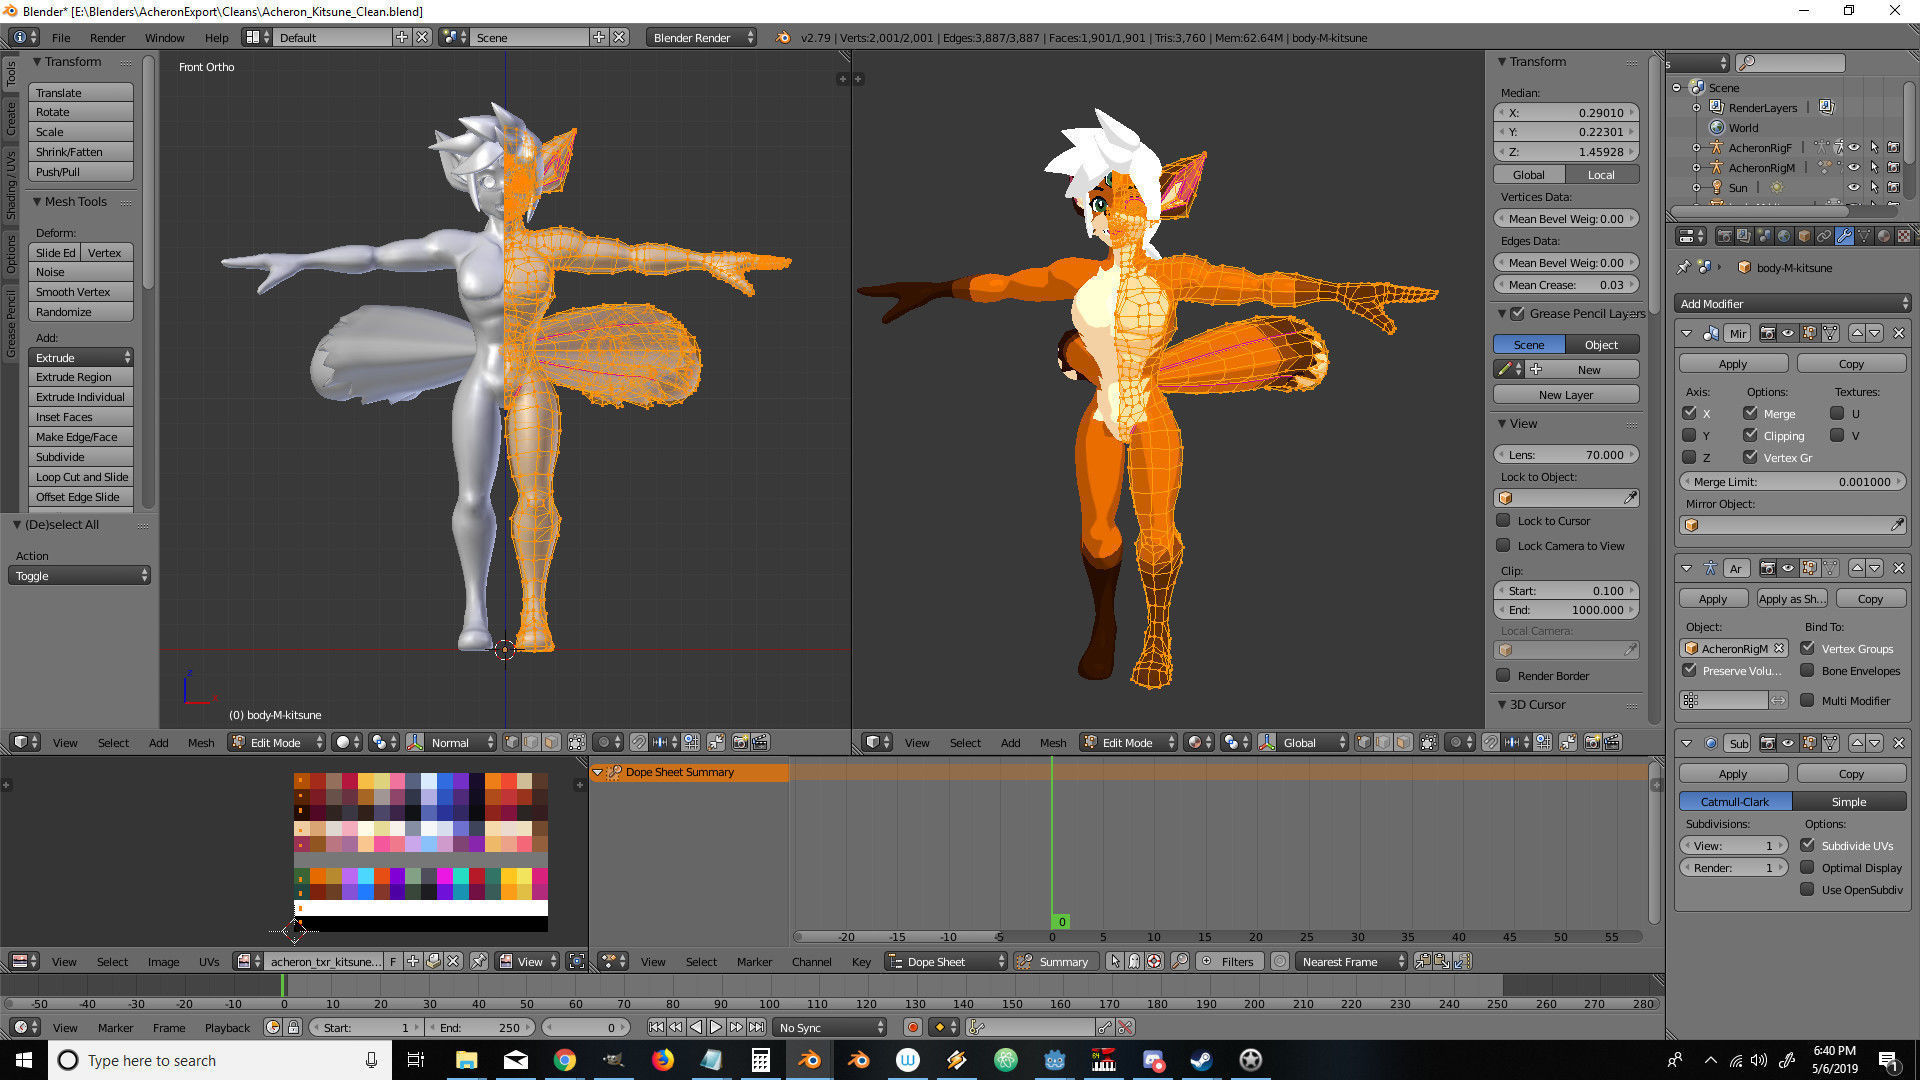Toggle the Merge option checkbox

tap(1750, 413)
